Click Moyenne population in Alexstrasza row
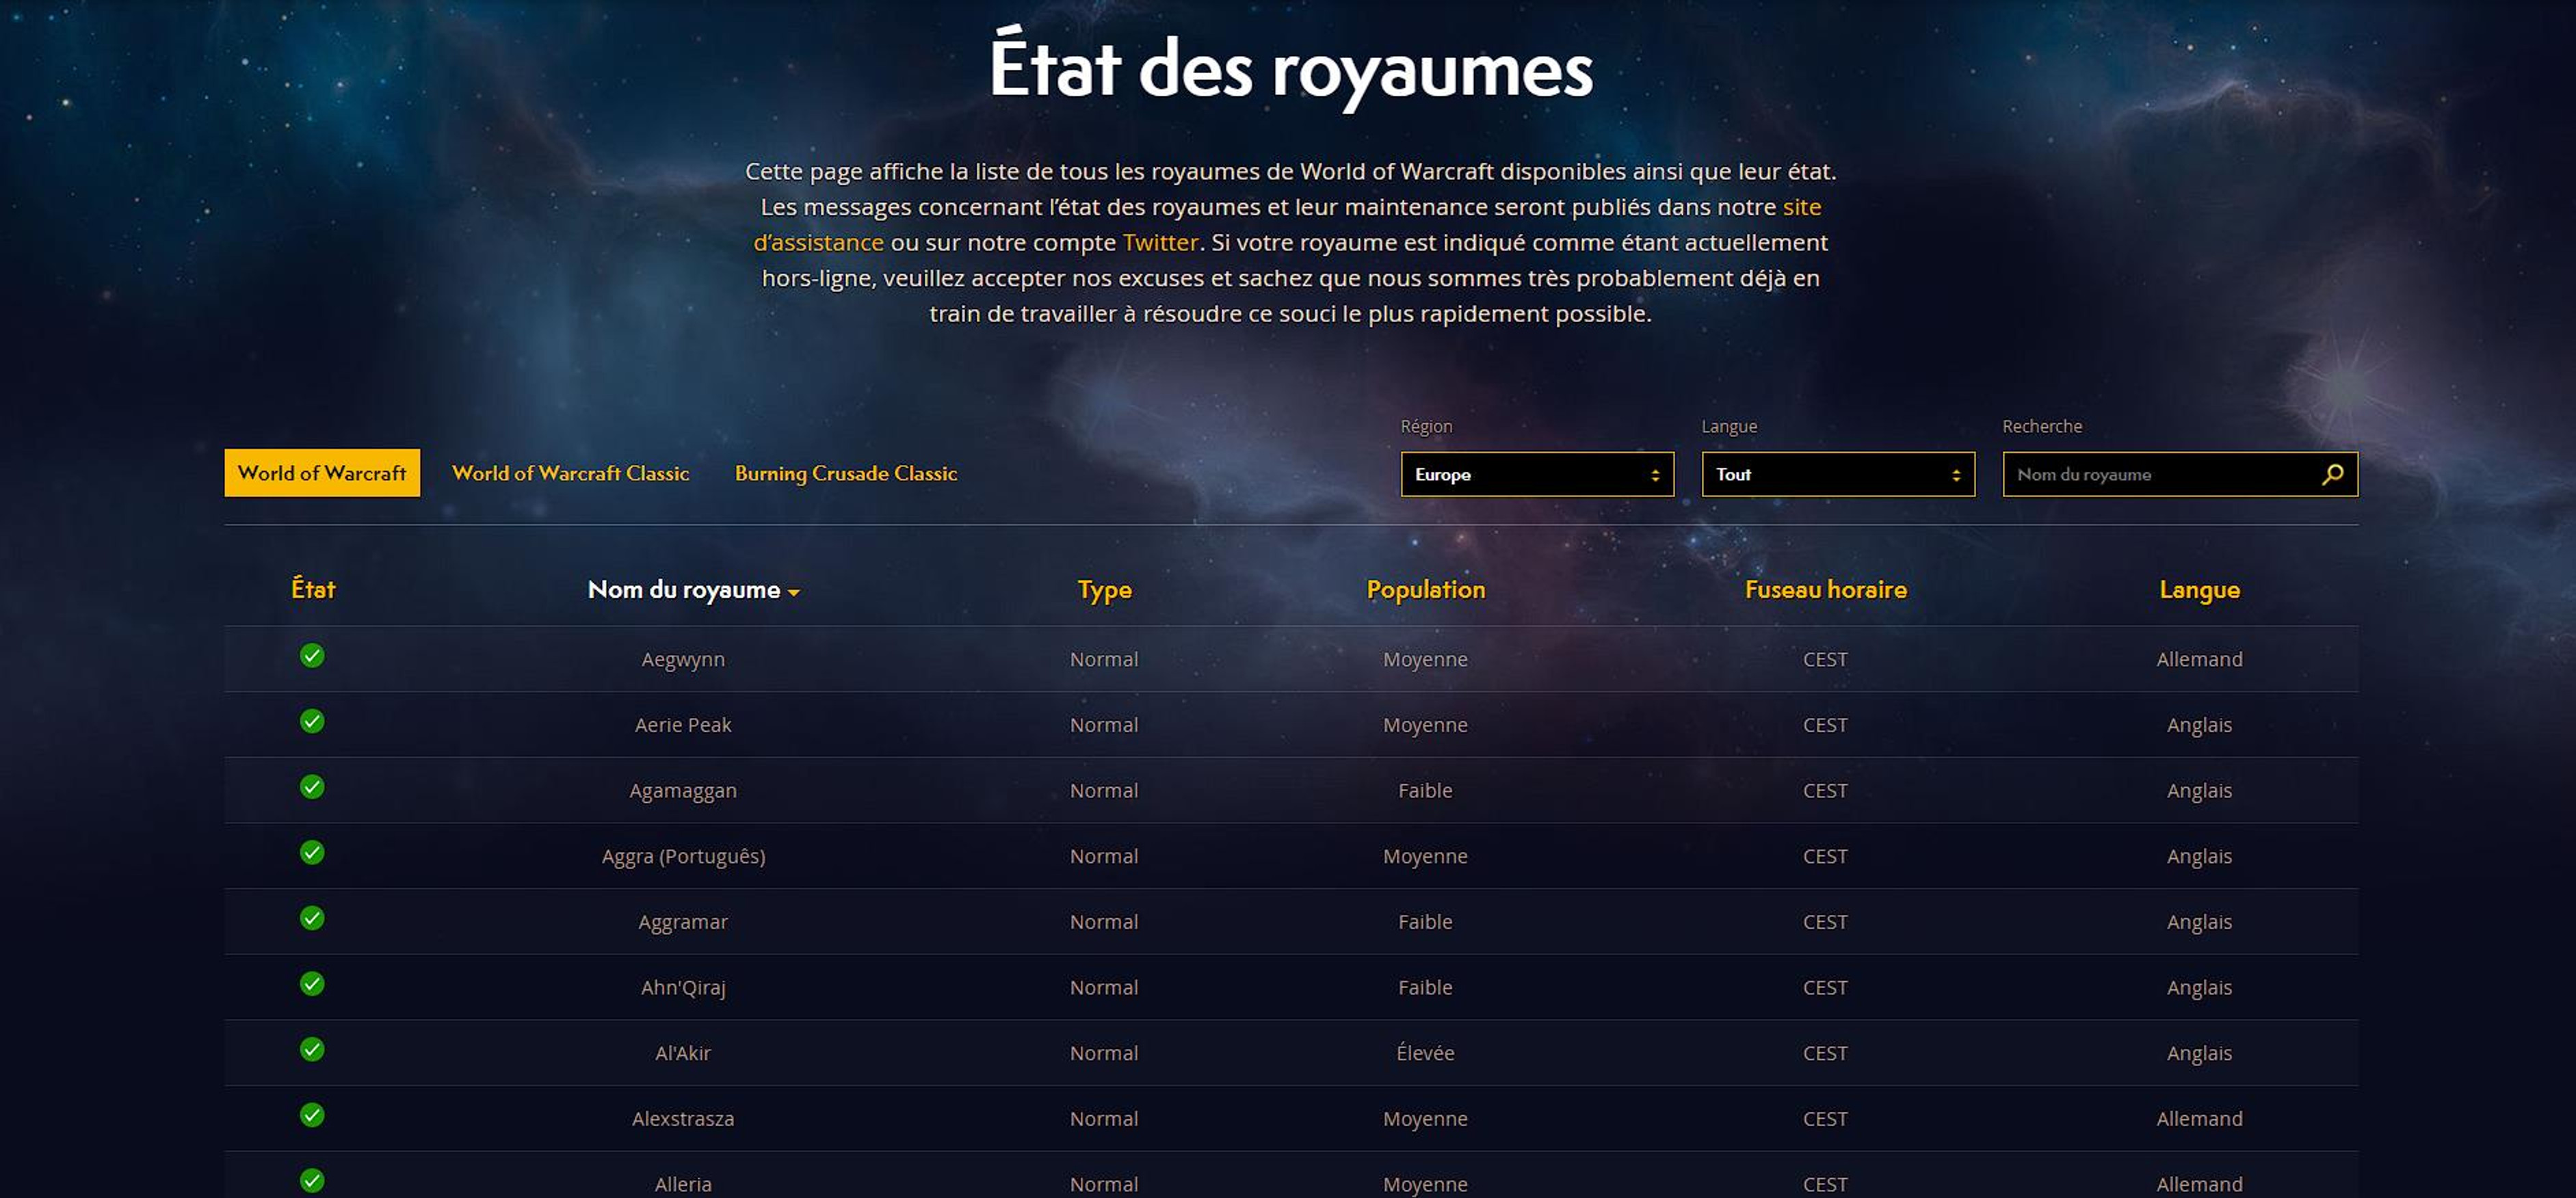Screen dimensions: 2576x1198 [1425, 1119]
